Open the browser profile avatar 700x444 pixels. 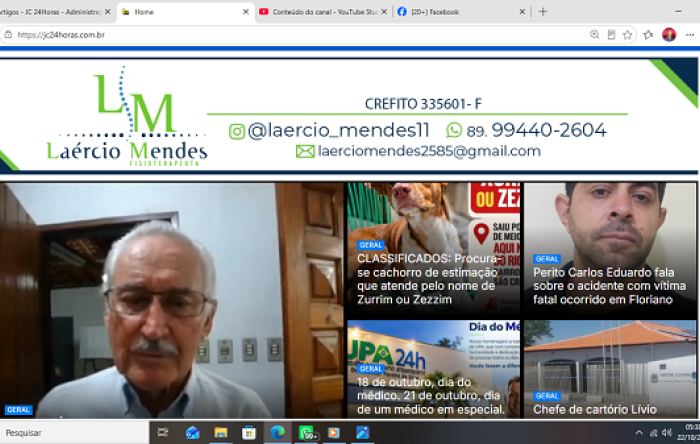(669, 35)
